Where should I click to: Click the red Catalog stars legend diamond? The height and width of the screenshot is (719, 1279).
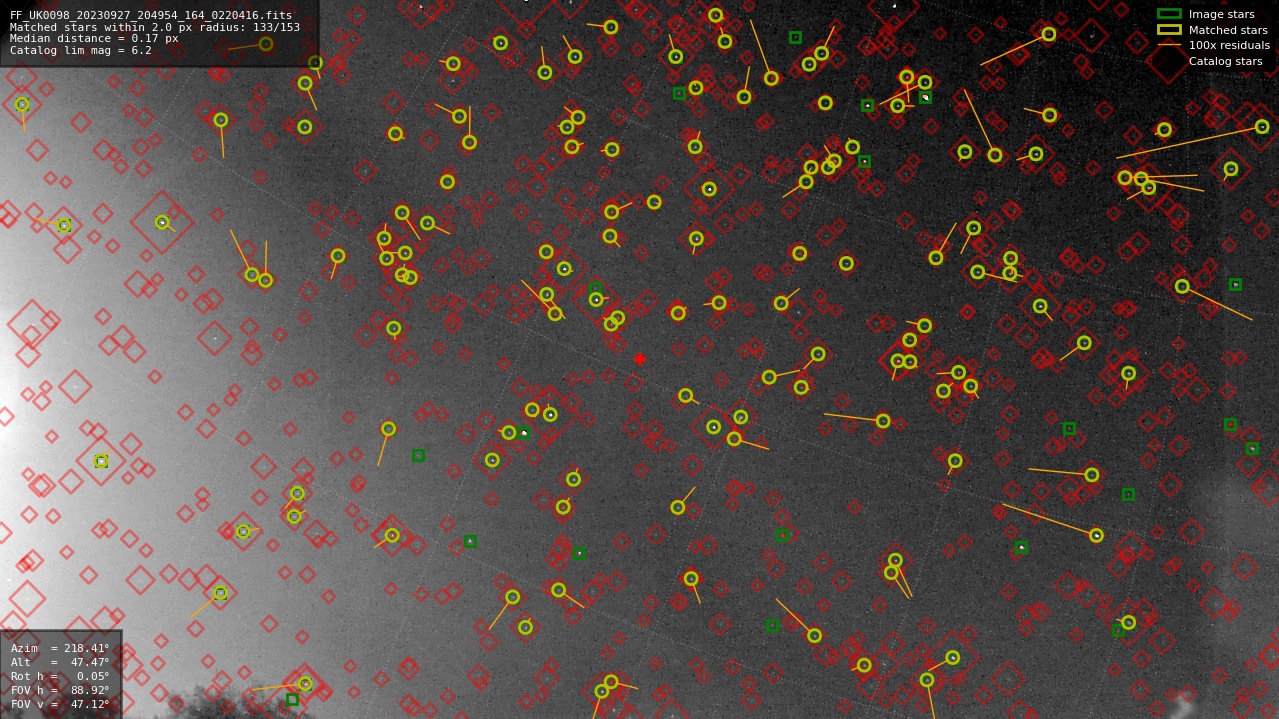coord(1169,62)
